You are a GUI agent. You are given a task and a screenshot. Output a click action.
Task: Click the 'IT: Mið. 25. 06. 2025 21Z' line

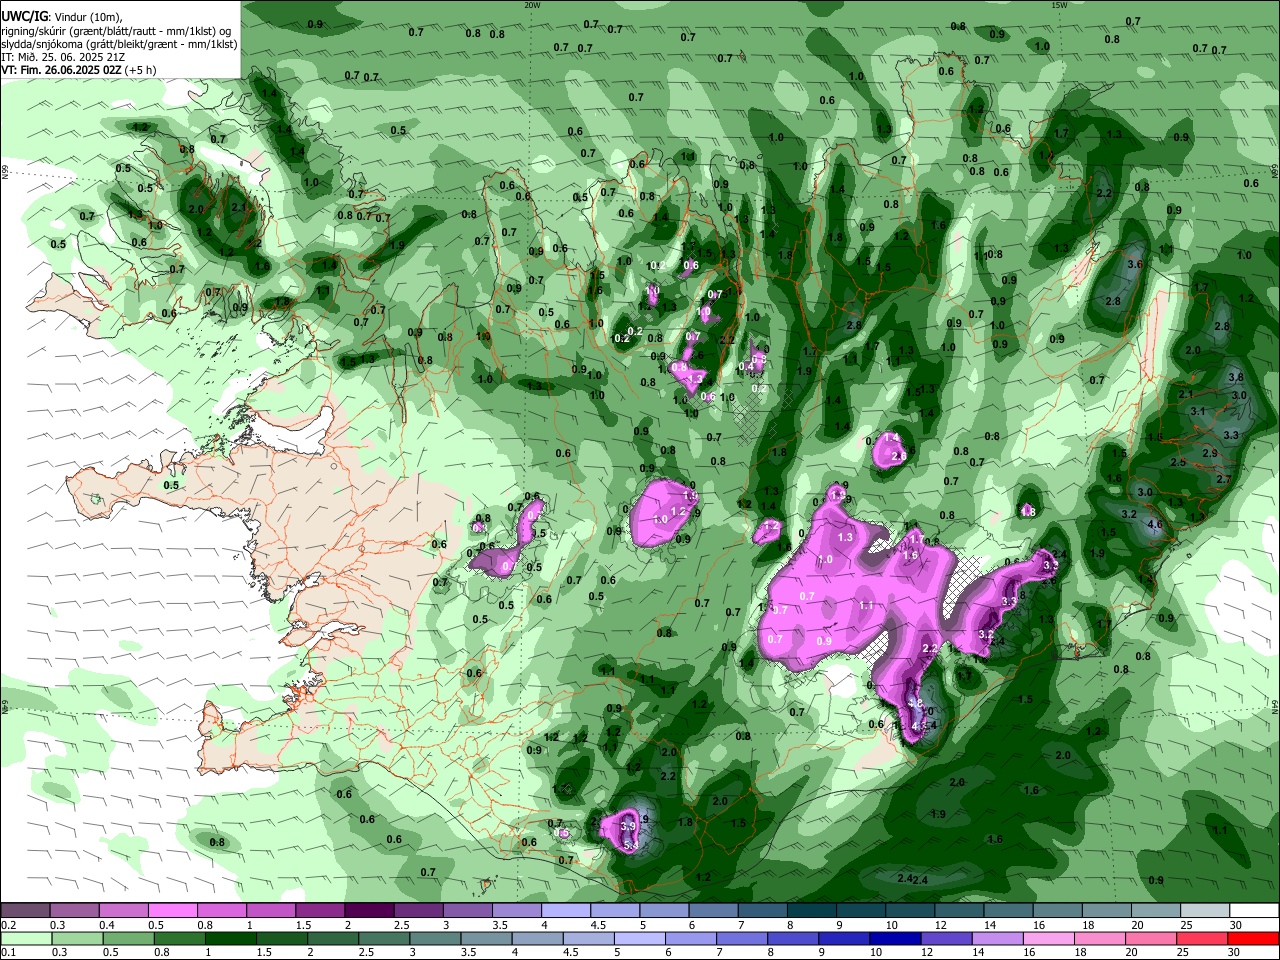click(x=63, y=57)
